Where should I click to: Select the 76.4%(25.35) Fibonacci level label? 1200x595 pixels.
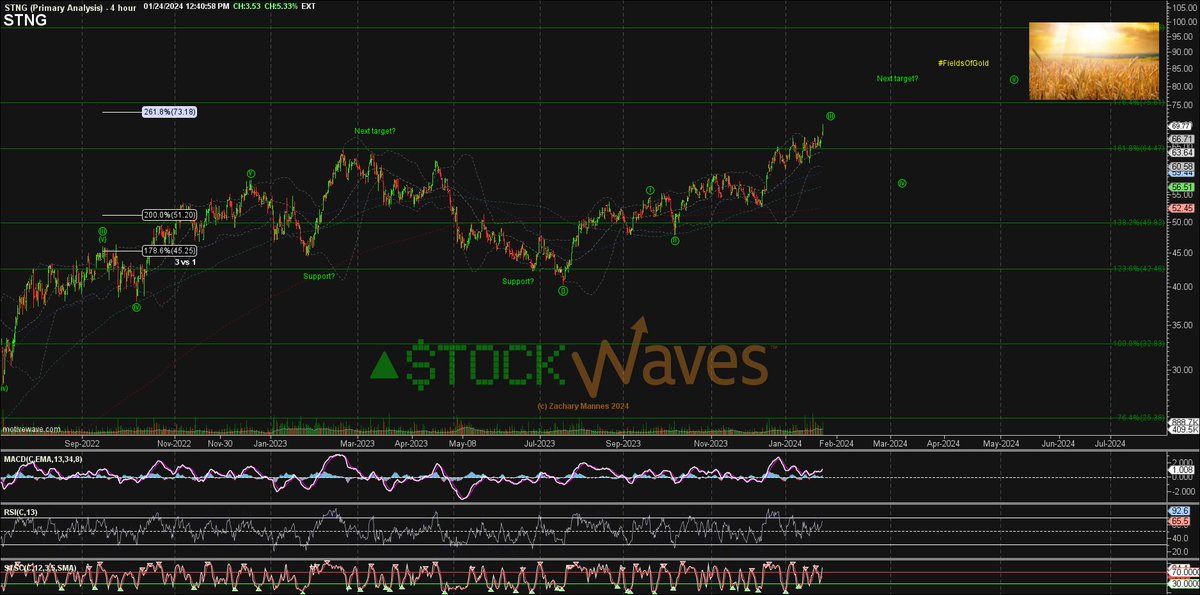tap(1139, 417)
